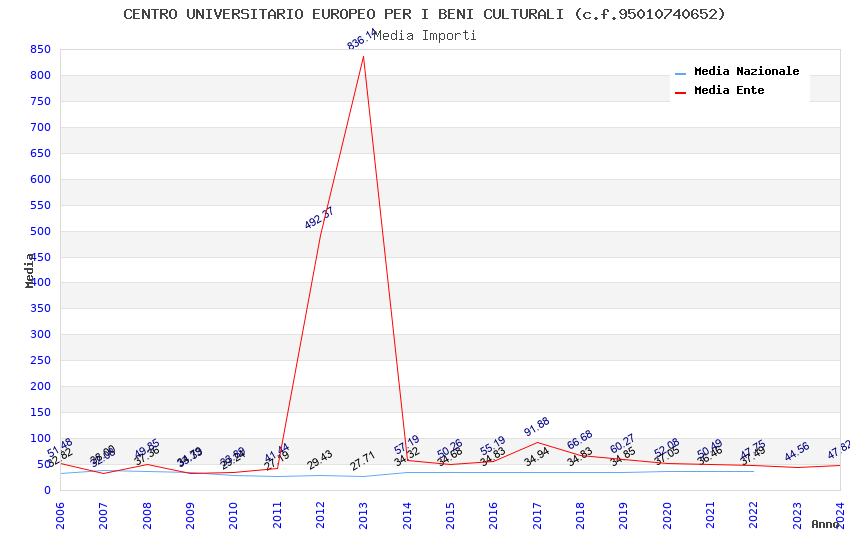Click x-axis year 2020

pyautogui.click(x=667, y=515)
